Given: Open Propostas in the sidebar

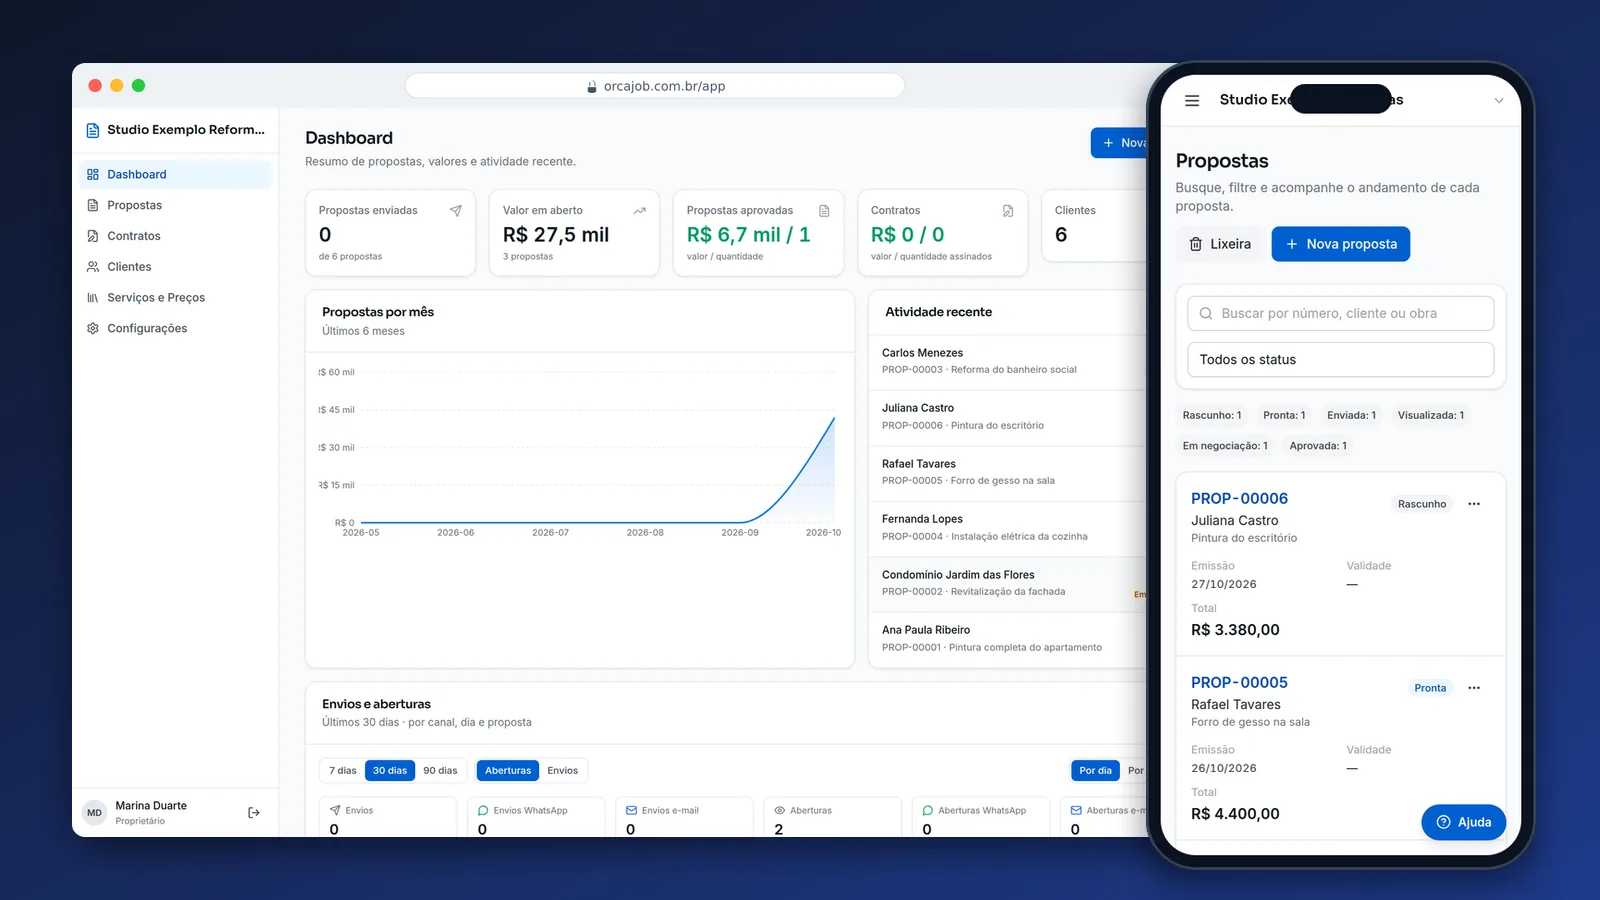Looking at the screenshot, I should tap(175, 205).
